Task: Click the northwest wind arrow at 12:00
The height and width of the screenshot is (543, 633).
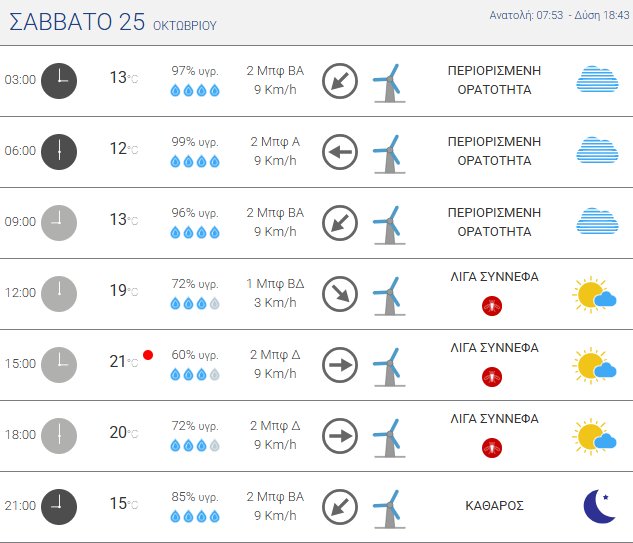Action: [x=340, y=294]
